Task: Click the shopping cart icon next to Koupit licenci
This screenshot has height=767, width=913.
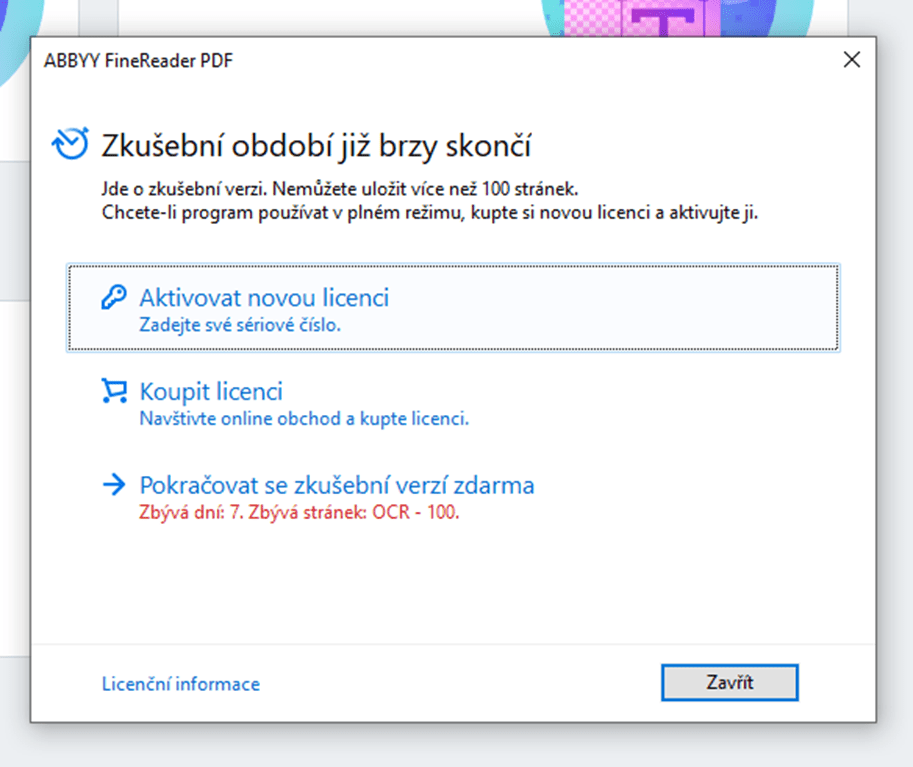Action: (114, 390)
